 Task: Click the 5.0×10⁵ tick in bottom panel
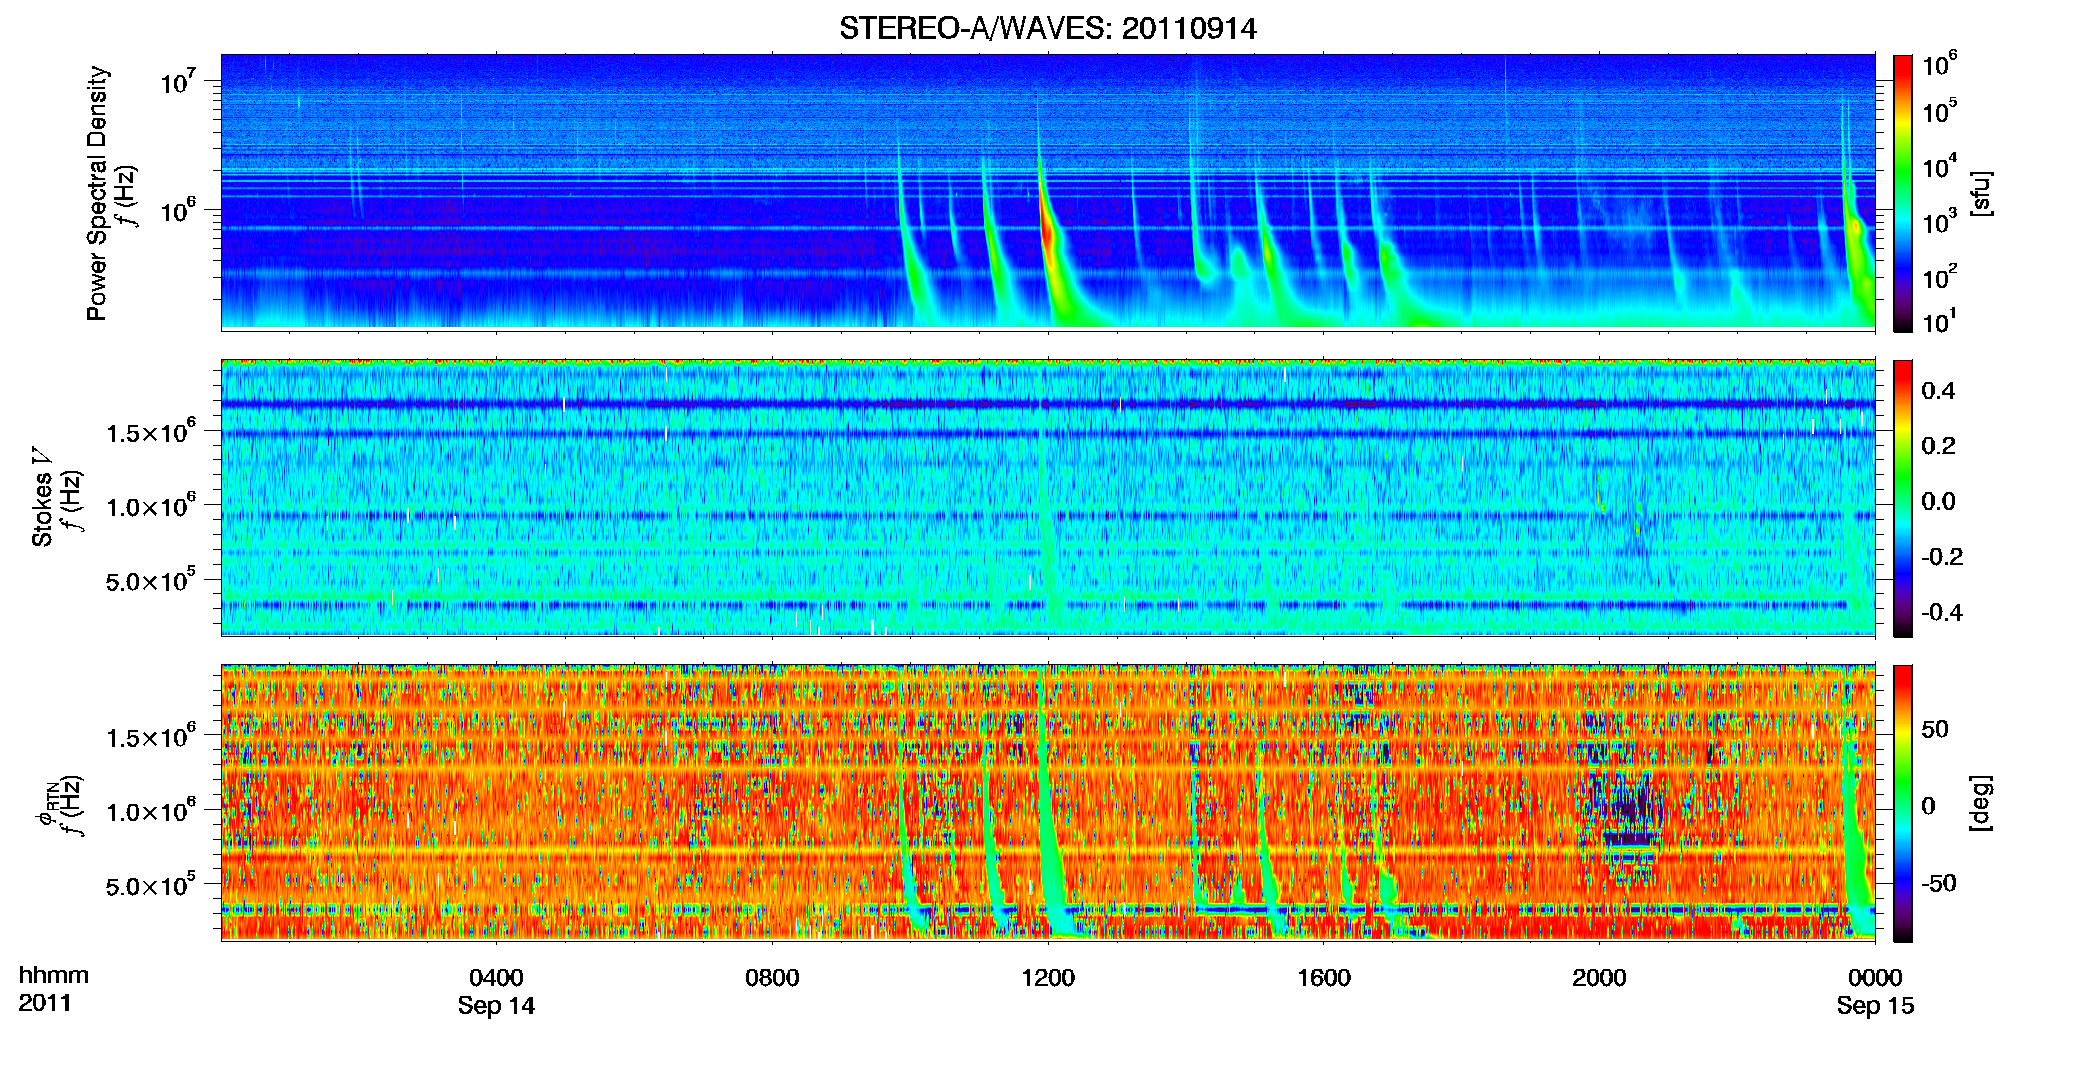[150, 885]
